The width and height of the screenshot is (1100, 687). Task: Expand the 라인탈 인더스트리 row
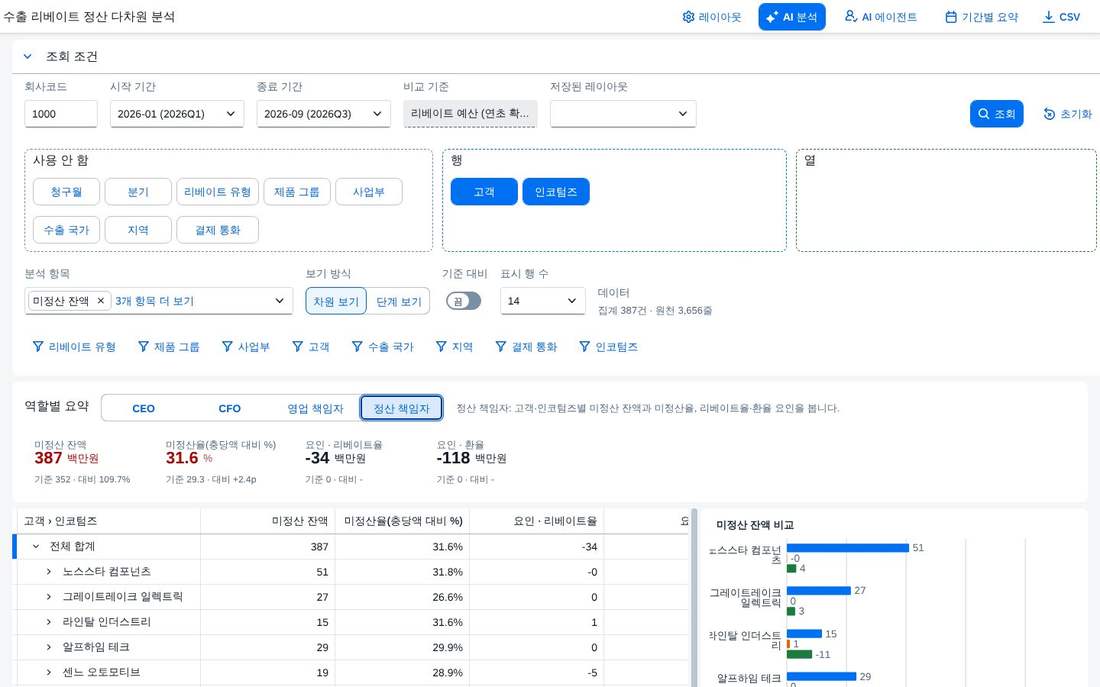pyautogui.click(x=48, y=622)
